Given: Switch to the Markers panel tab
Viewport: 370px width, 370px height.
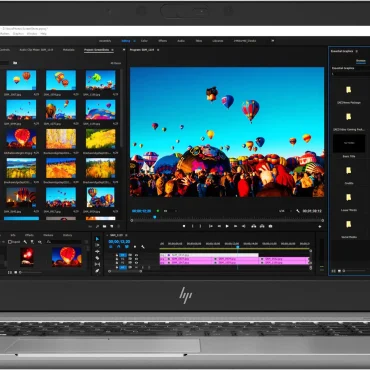Looking at the screenshot, I should tap(48, 235).
